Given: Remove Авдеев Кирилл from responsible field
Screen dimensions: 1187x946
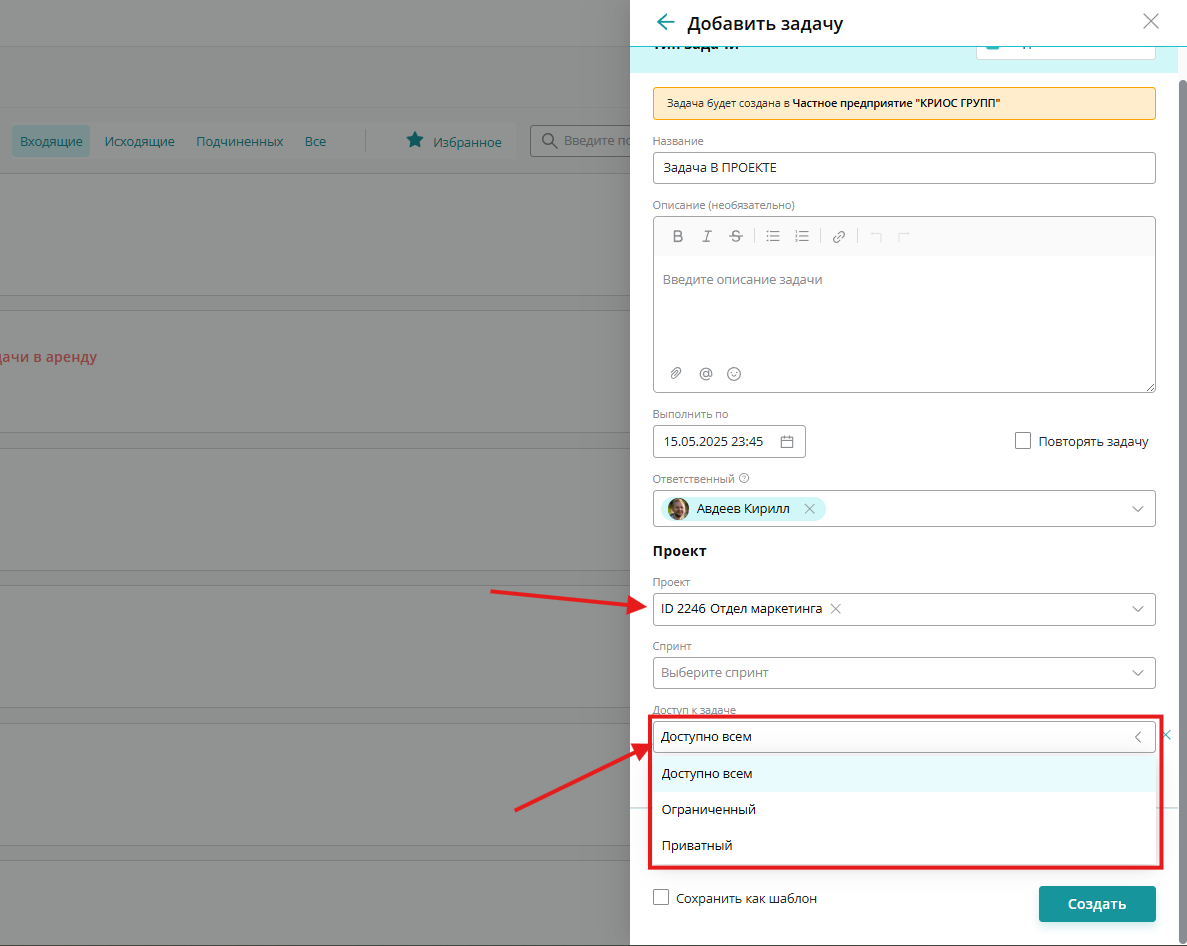Looking at the screenshot, I should point(809,509).
